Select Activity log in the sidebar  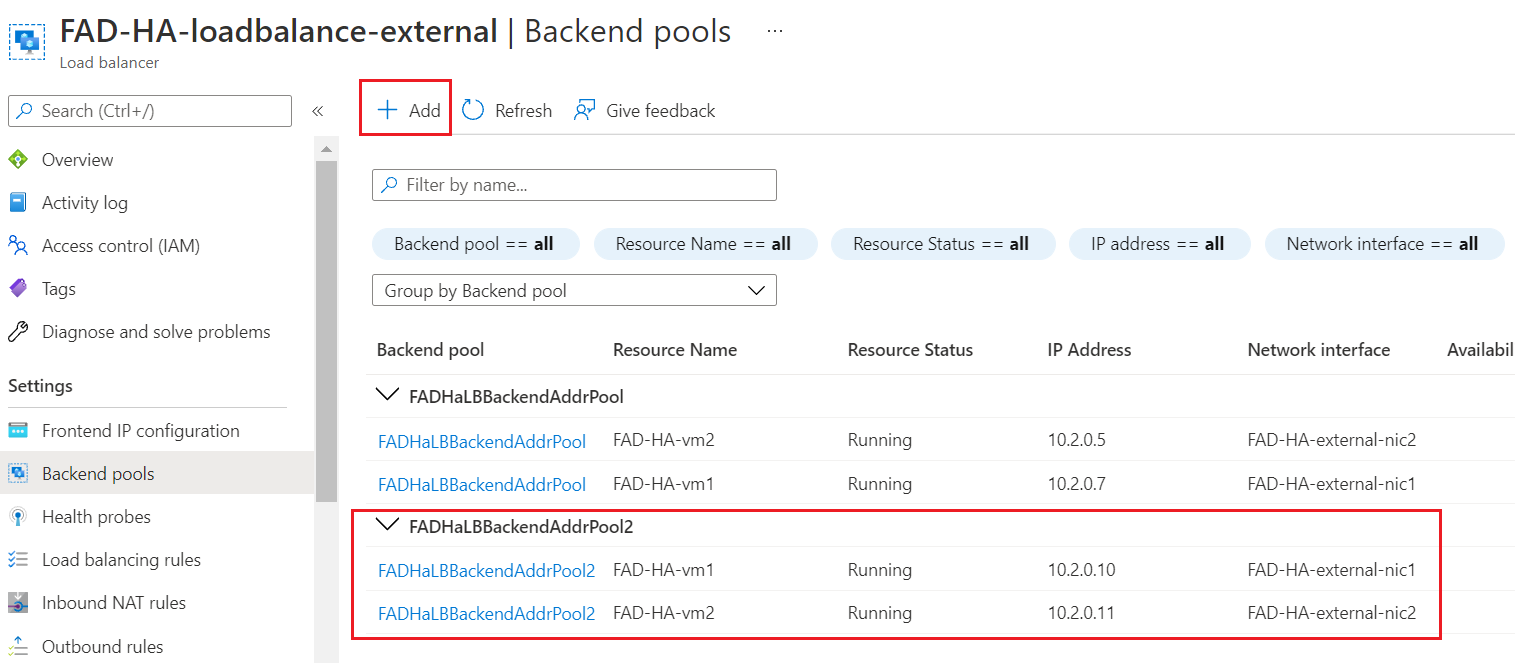20,202
